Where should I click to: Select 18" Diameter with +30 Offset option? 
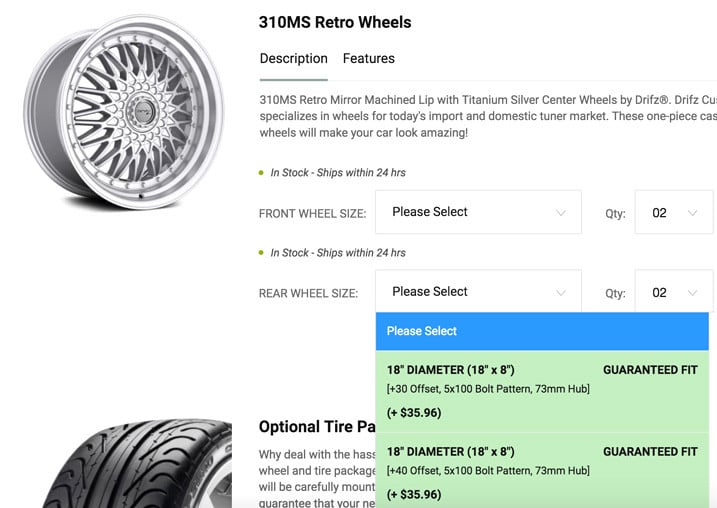(542, 391)
